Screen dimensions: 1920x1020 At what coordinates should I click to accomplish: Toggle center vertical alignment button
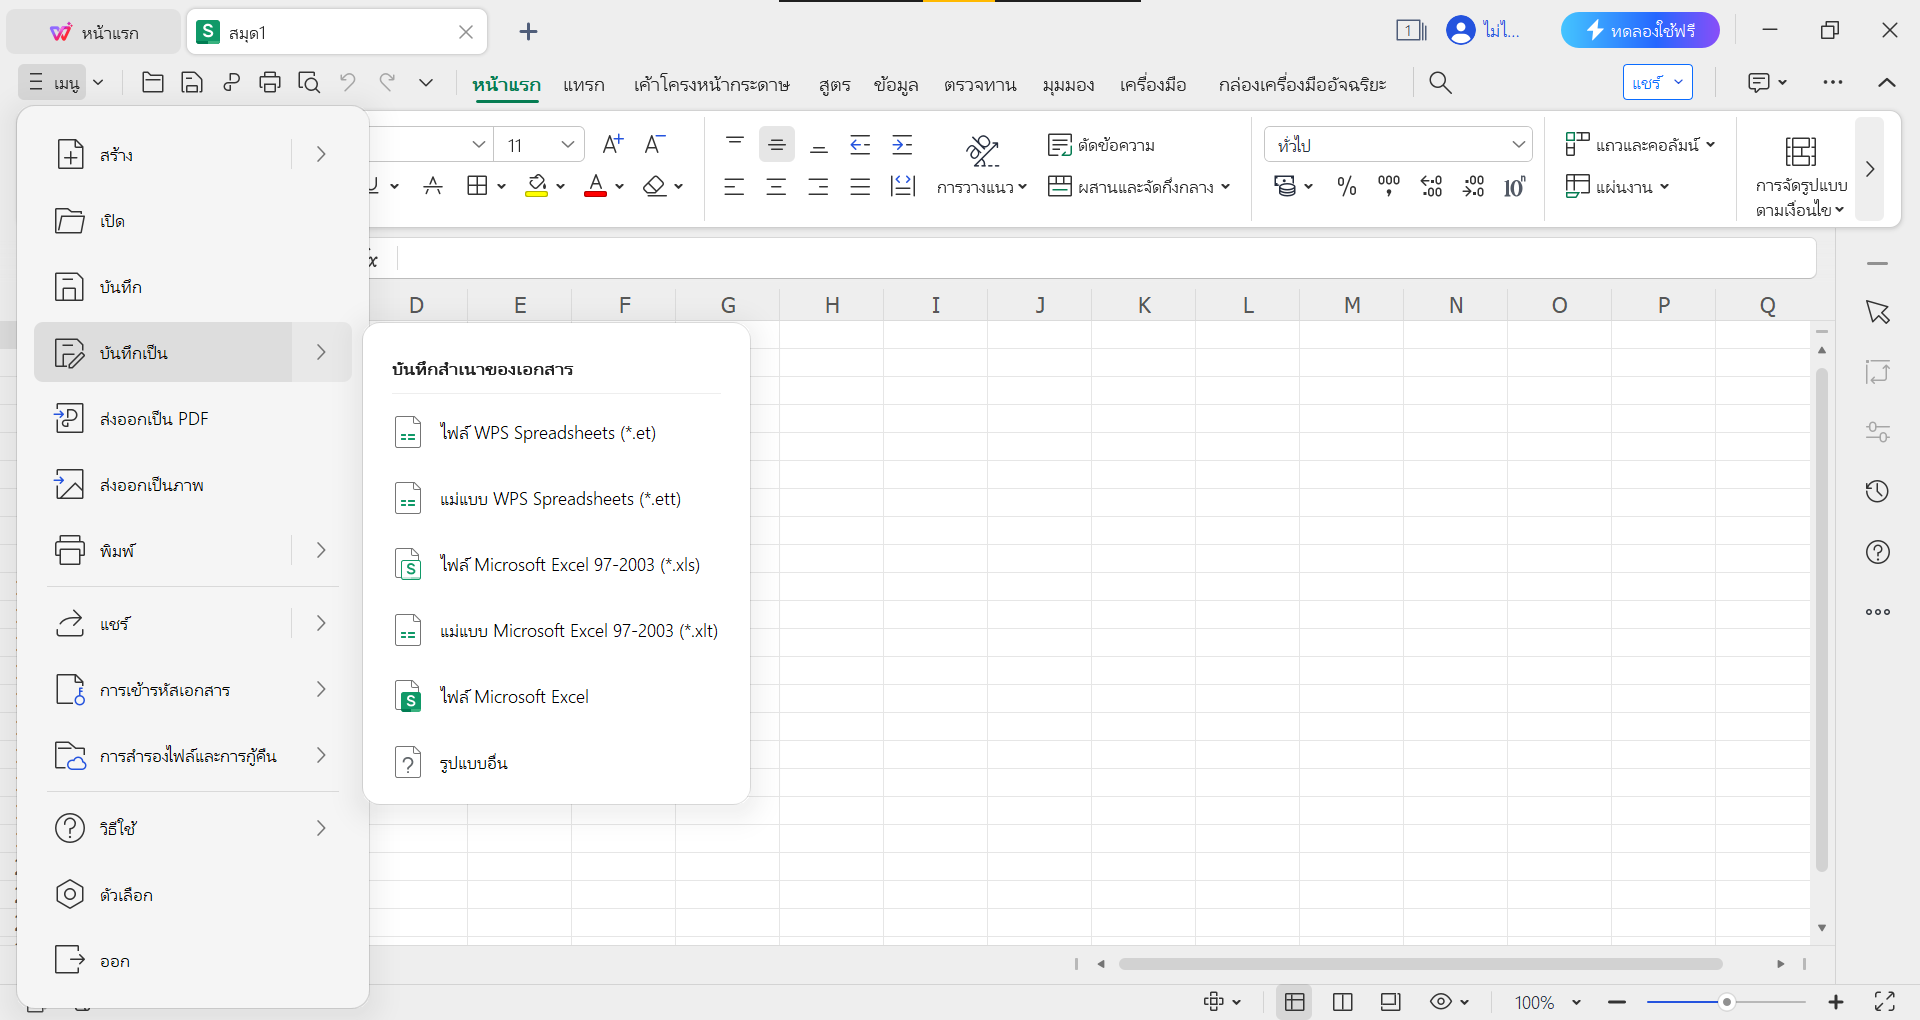click(776, 145)
